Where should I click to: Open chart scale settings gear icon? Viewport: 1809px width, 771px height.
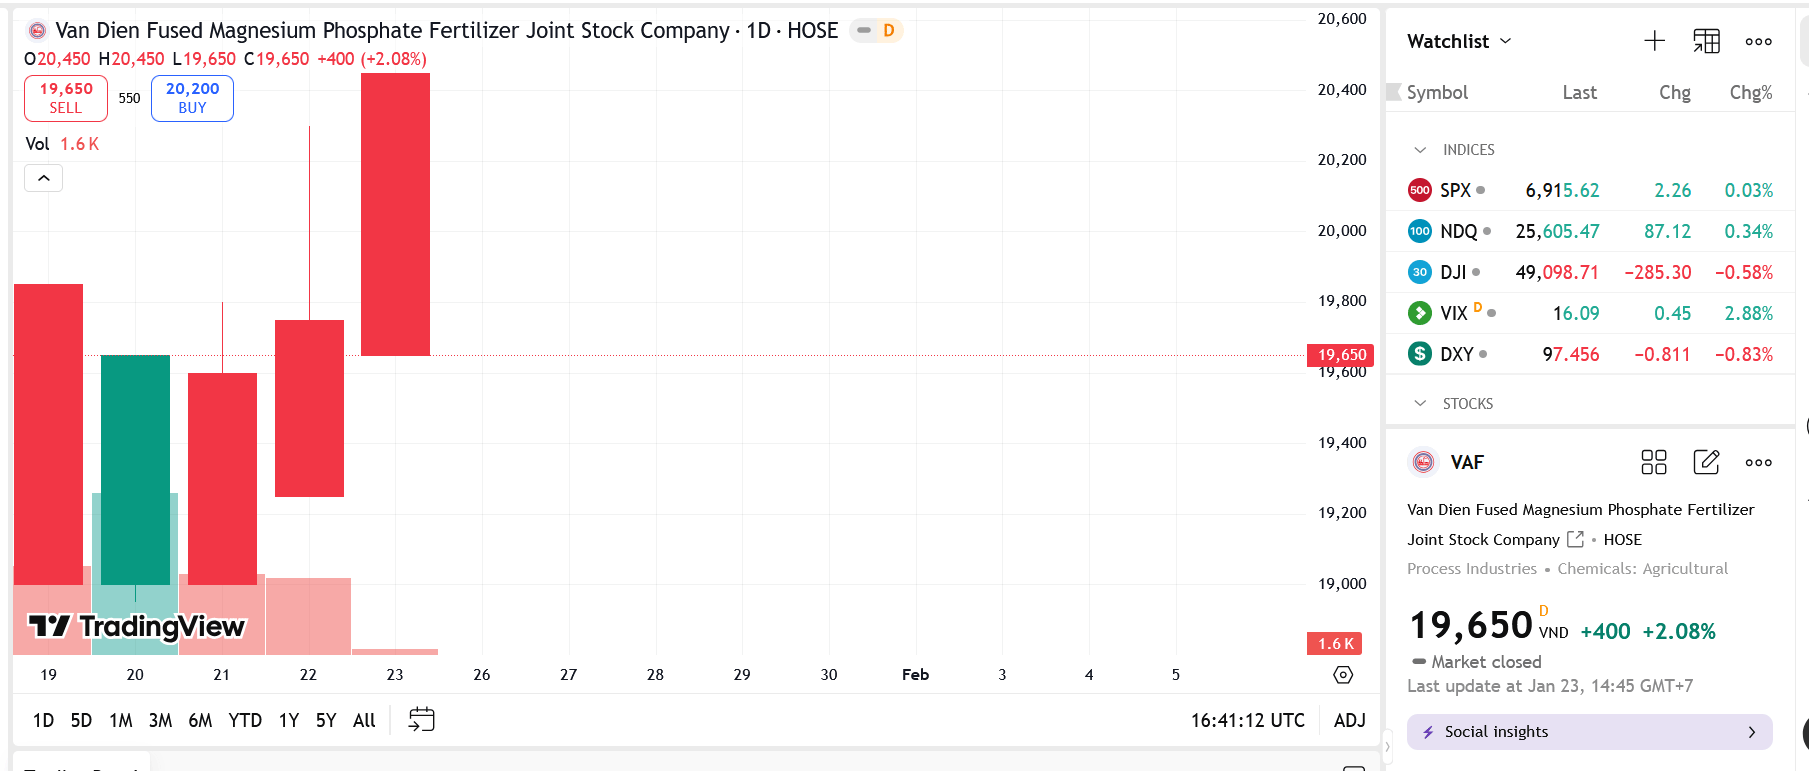click(1343, 675)
